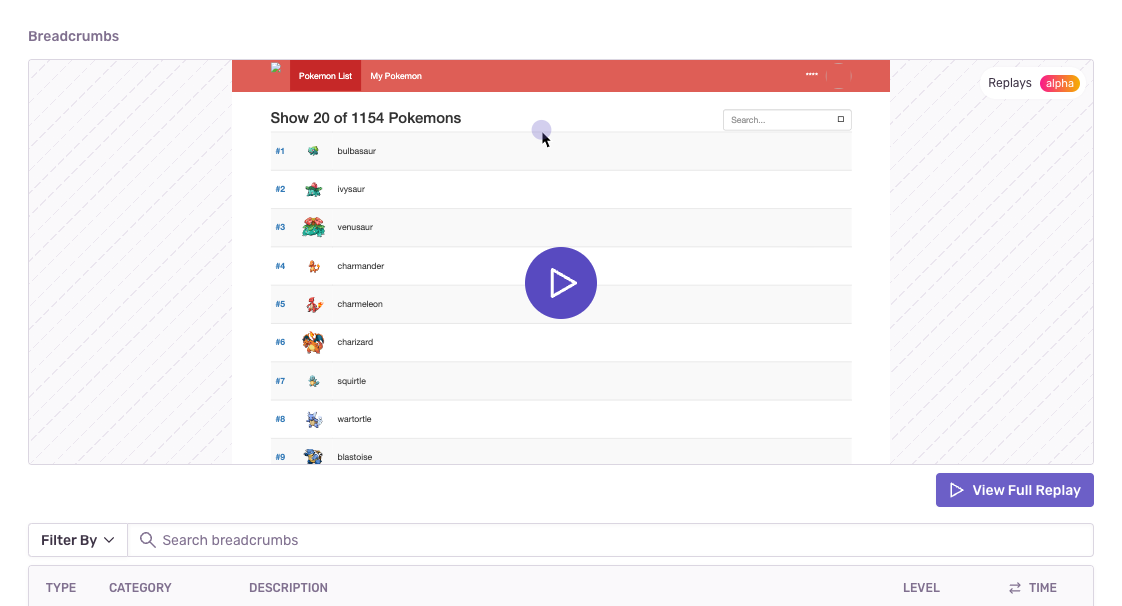
Task: Click the ellipsis icon in the red navbar
Action: (812, 73)
